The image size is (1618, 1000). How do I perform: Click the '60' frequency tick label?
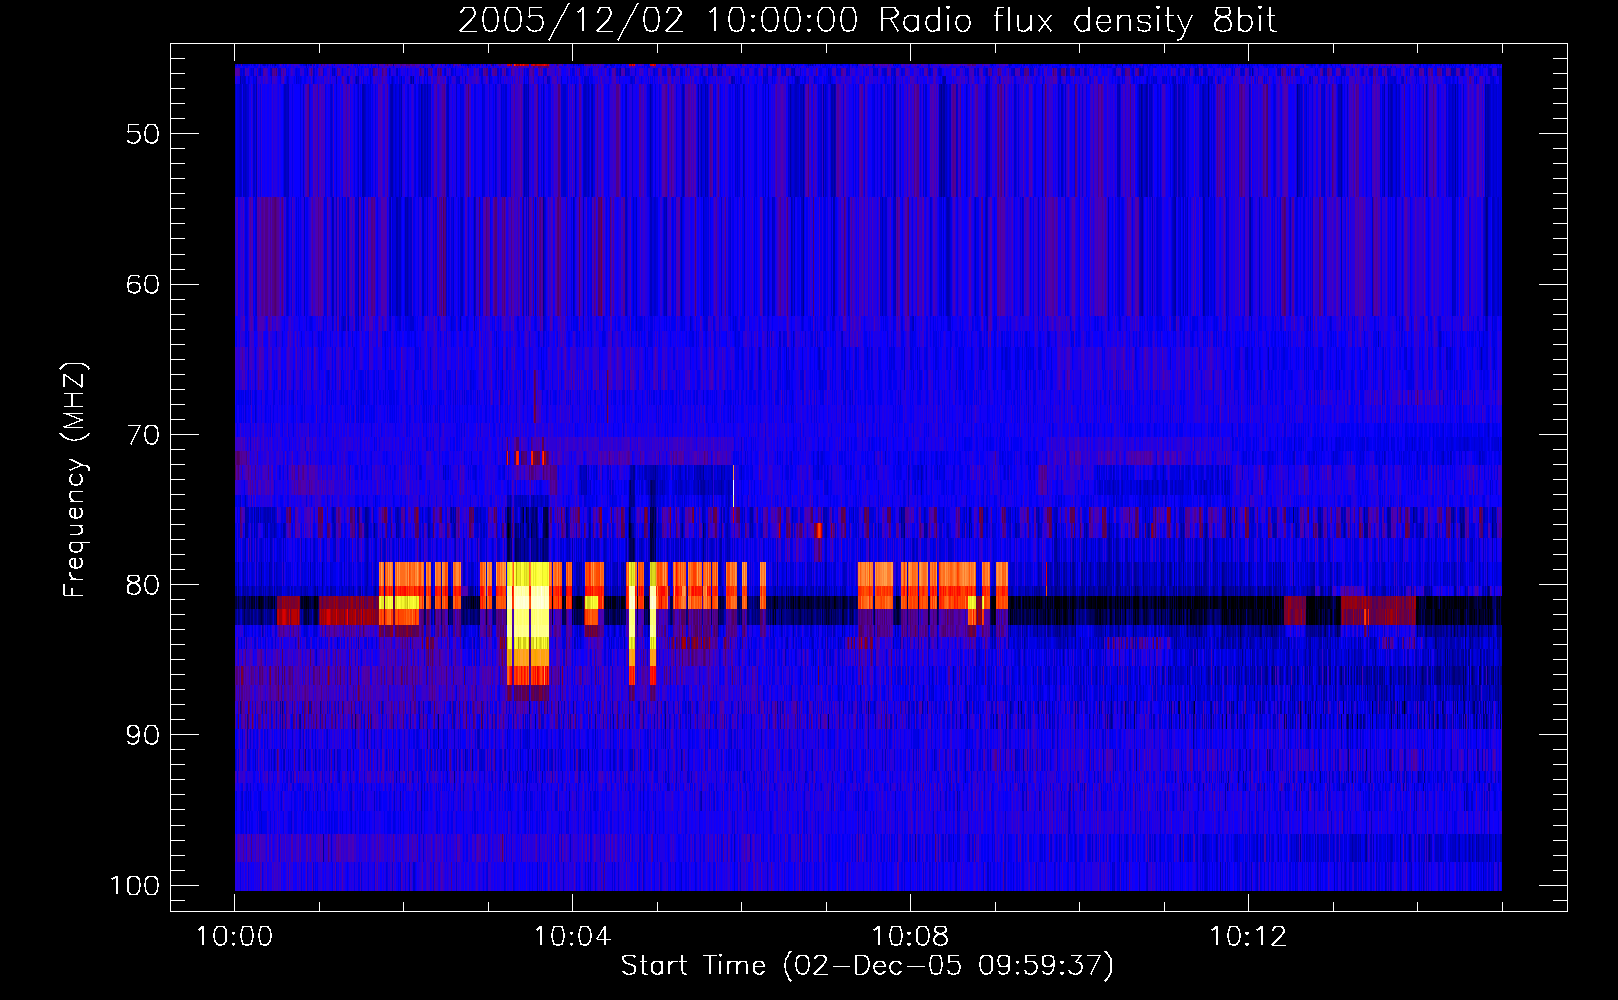tap(143, 285)
